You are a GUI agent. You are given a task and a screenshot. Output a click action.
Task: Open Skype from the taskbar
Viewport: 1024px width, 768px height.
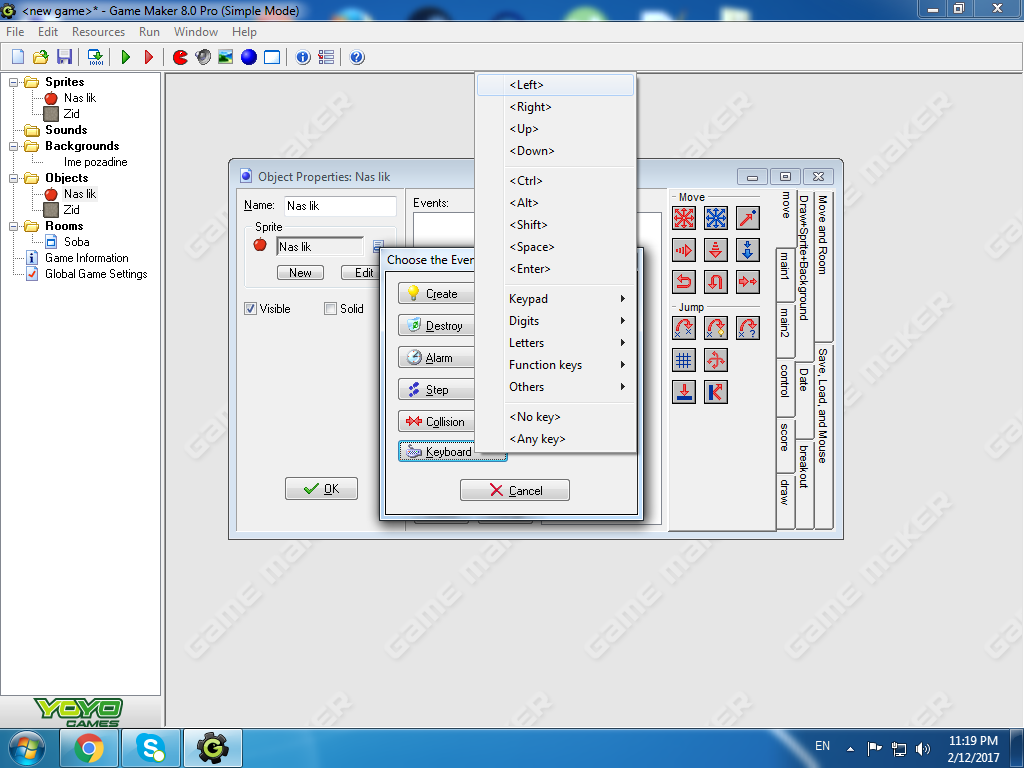(151, 747)
